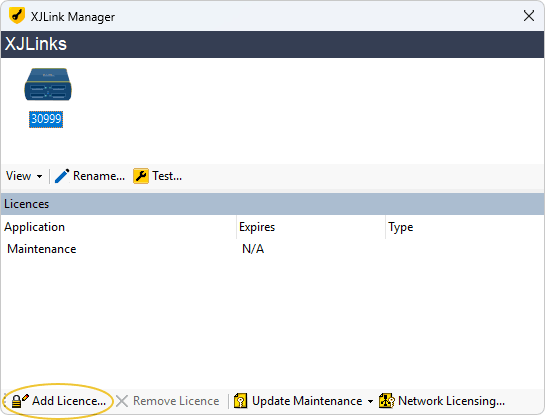The width and height of the screenshot is (545, 420).
Task: Click the Network Licensing icon
Action: (387, 401)
